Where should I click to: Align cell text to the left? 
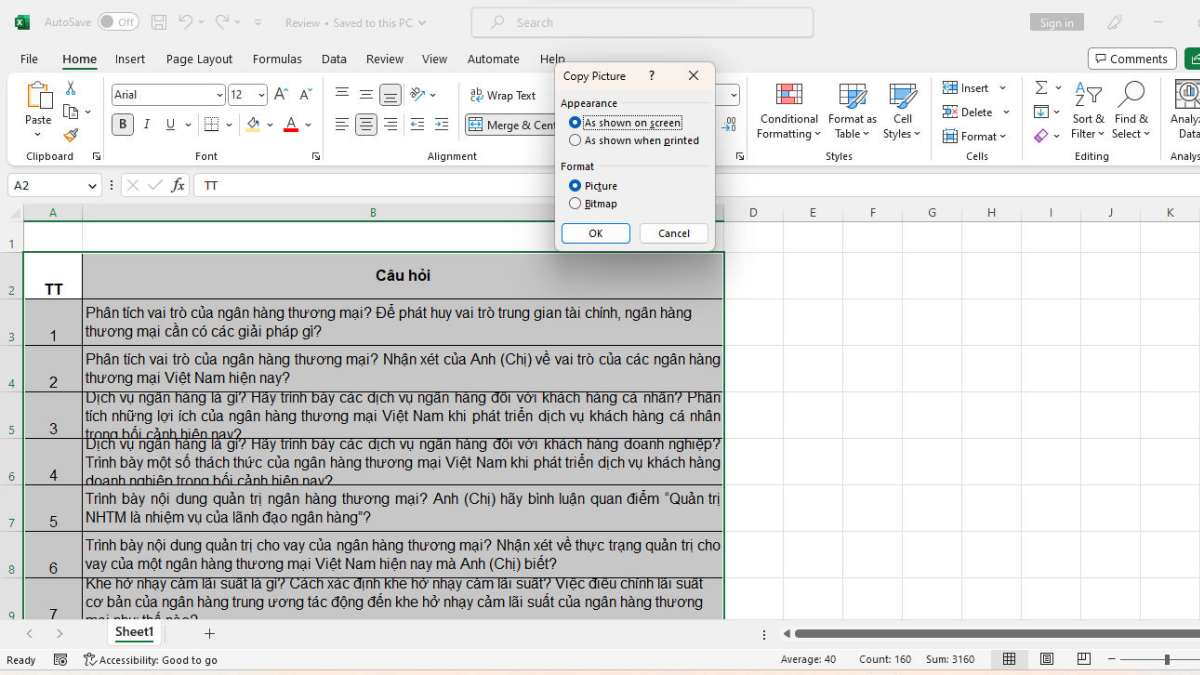342,125
